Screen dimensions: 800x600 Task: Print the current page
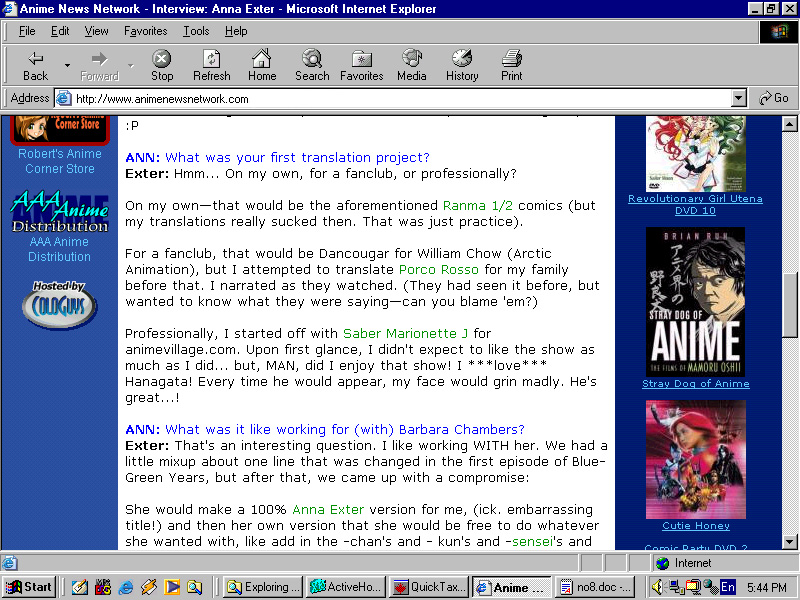pyautogui.click(x=511, y=65)
